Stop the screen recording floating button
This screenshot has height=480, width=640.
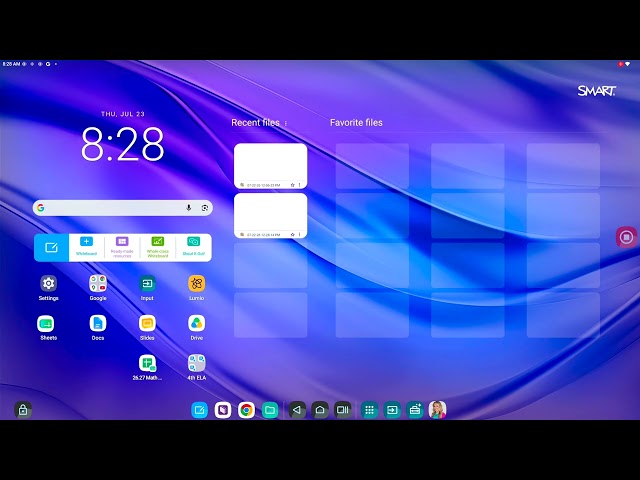[x=627, y=237]
